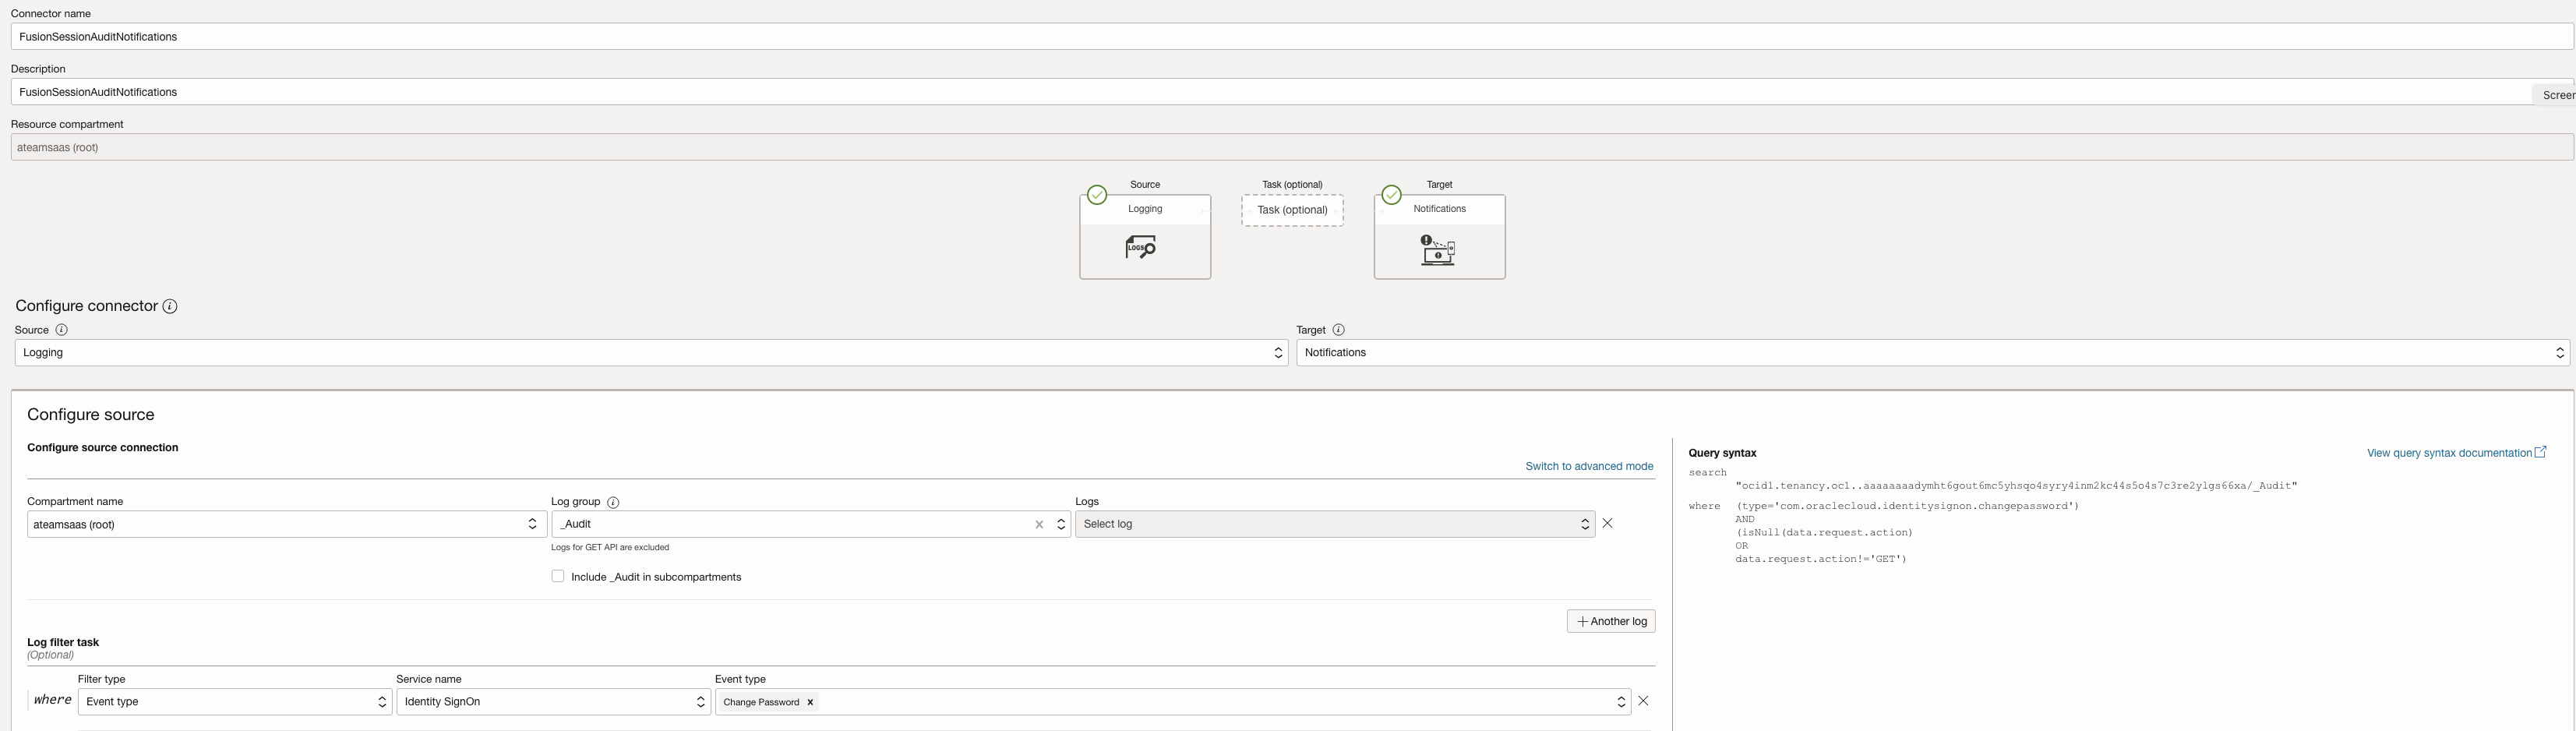Click info icon next to Configure connector

170,307
